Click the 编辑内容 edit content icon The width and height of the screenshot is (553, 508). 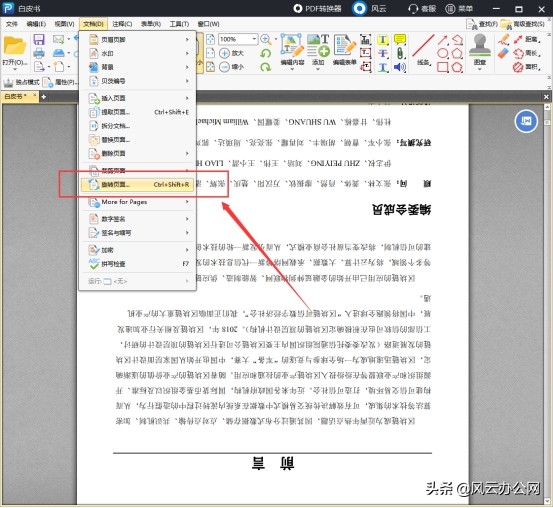pyautogui.click(x=292, y=45)
